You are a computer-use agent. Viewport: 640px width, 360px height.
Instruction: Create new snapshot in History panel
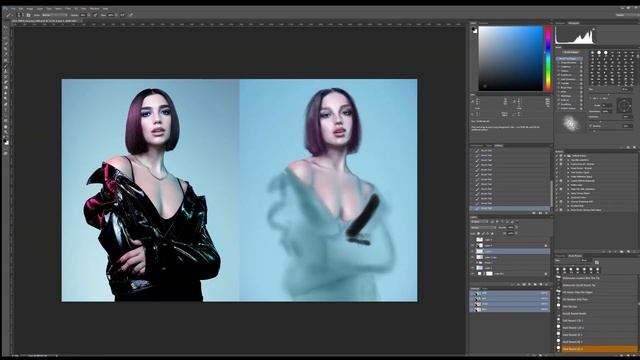click(x=540, y=213)
